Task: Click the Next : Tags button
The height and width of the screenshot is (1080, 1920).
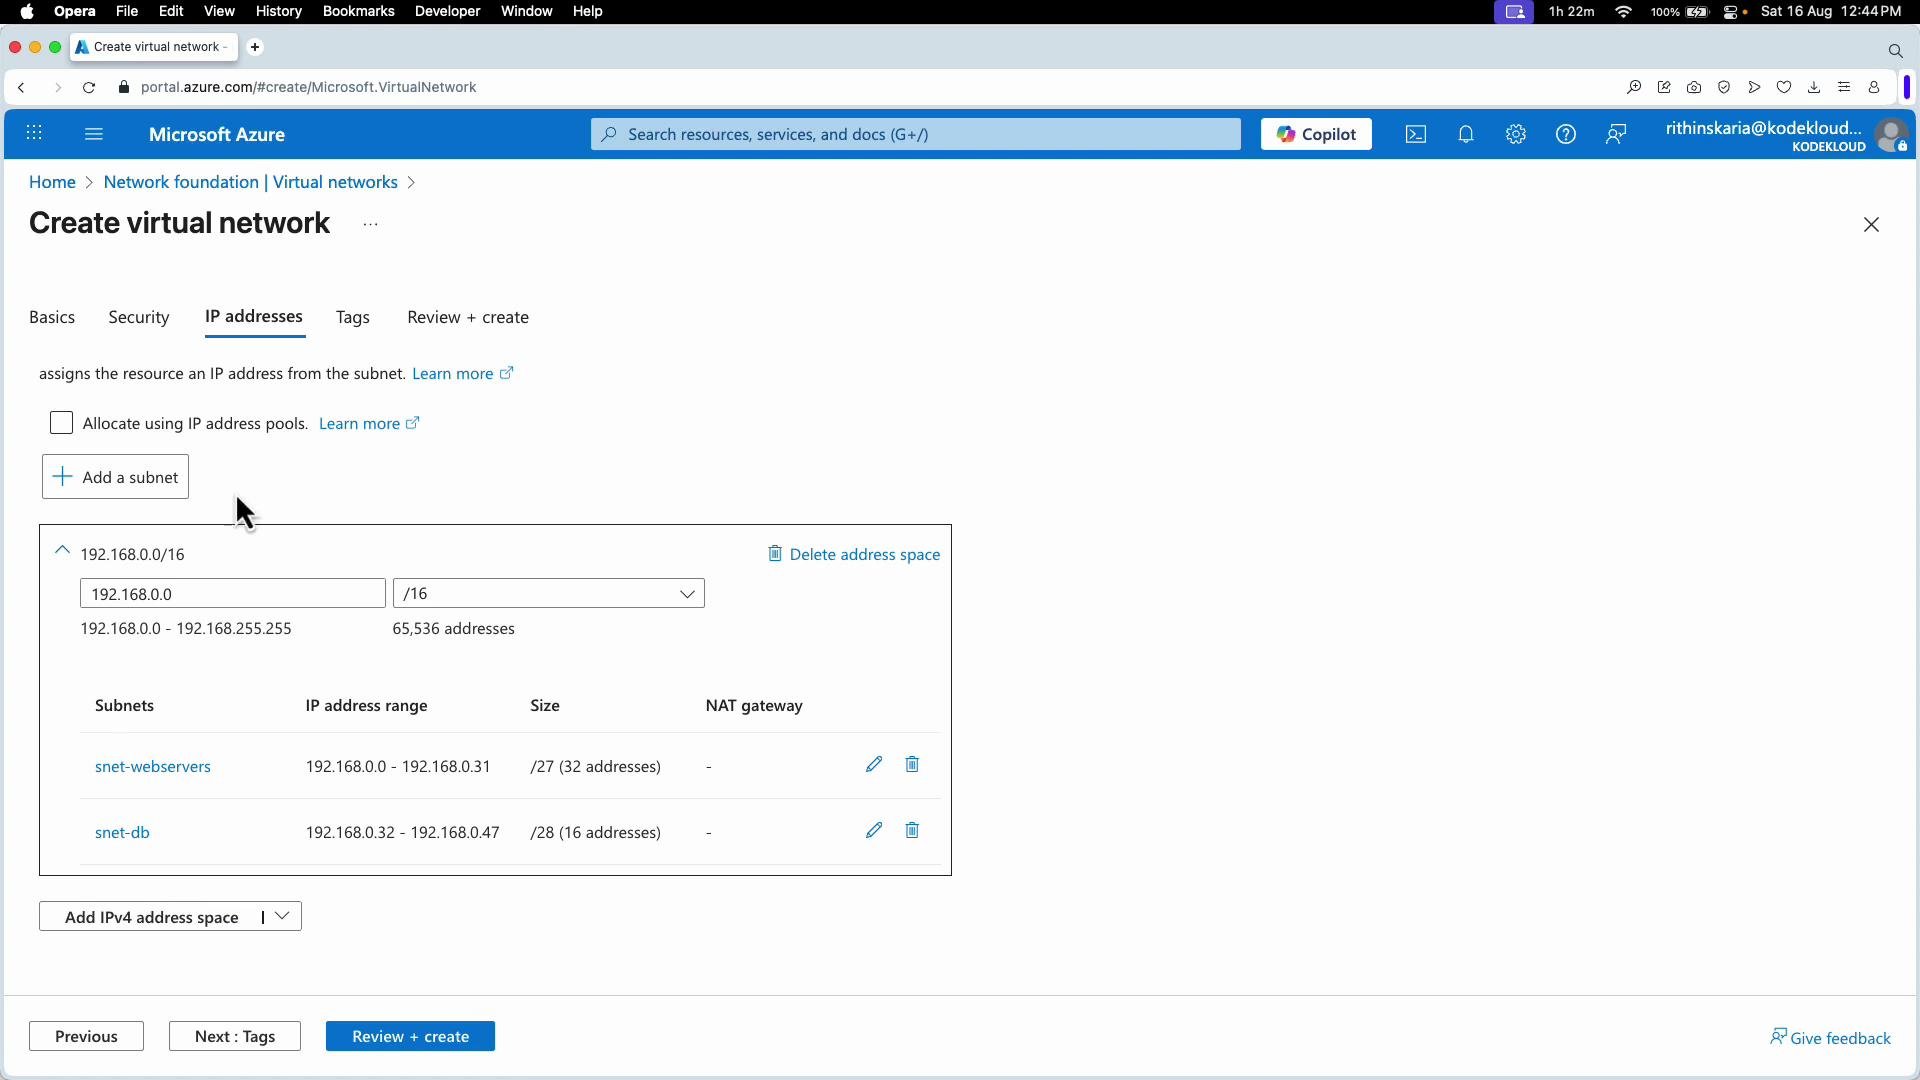Action: 235,1036
